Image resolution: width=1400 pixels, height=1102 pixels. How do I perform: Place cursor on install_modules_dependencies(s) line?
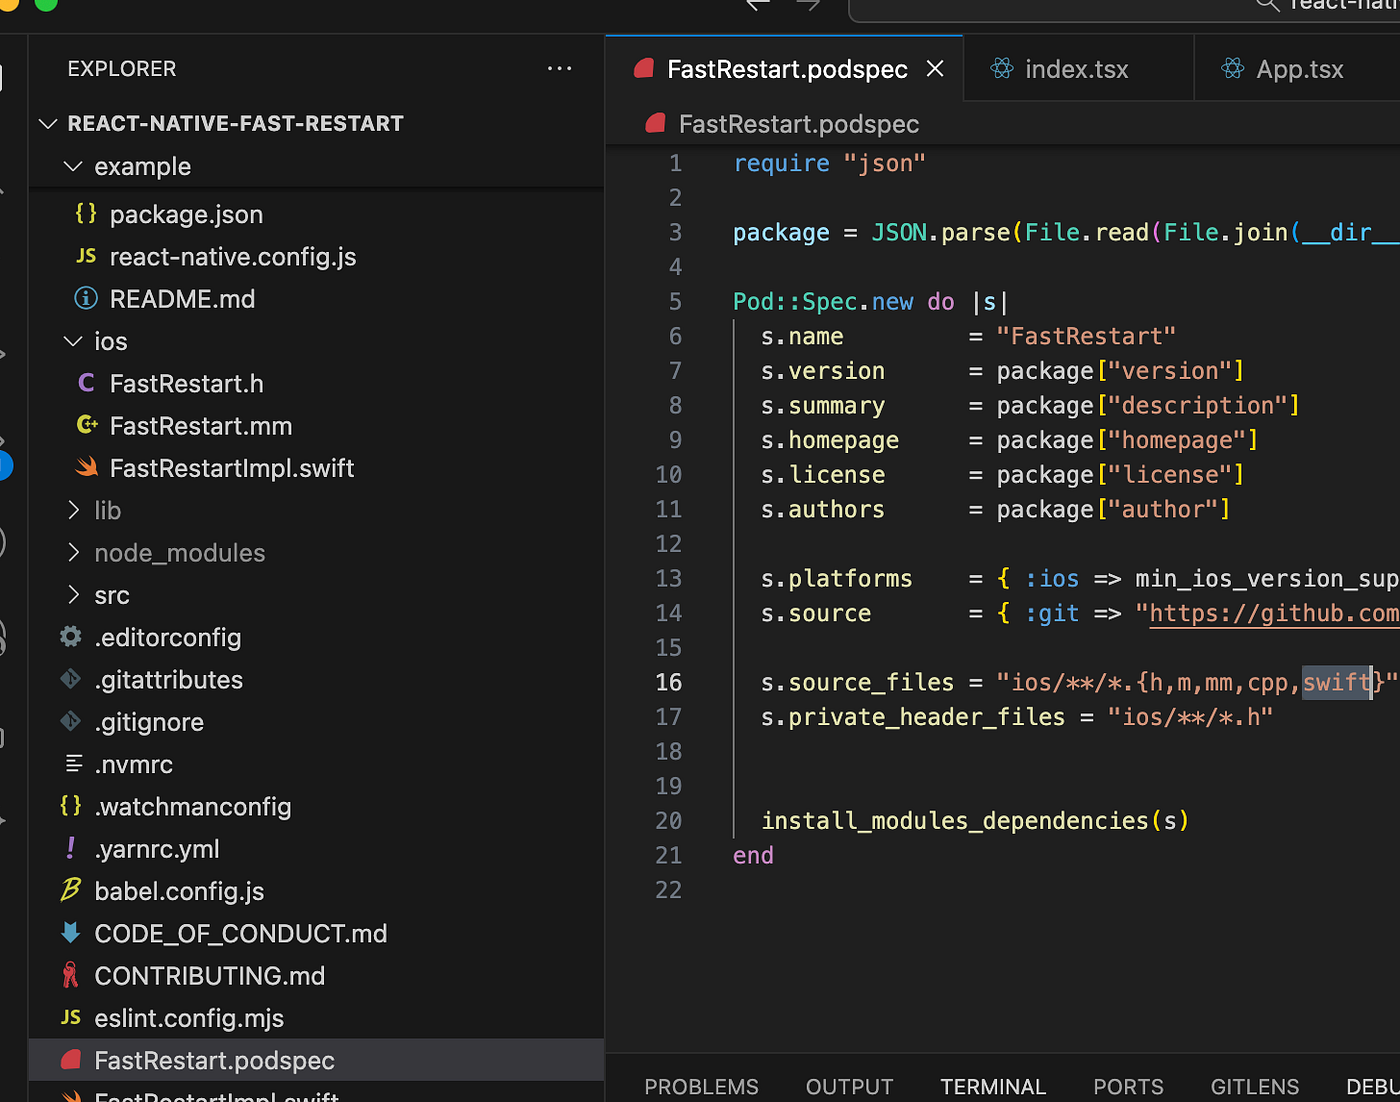975,821
